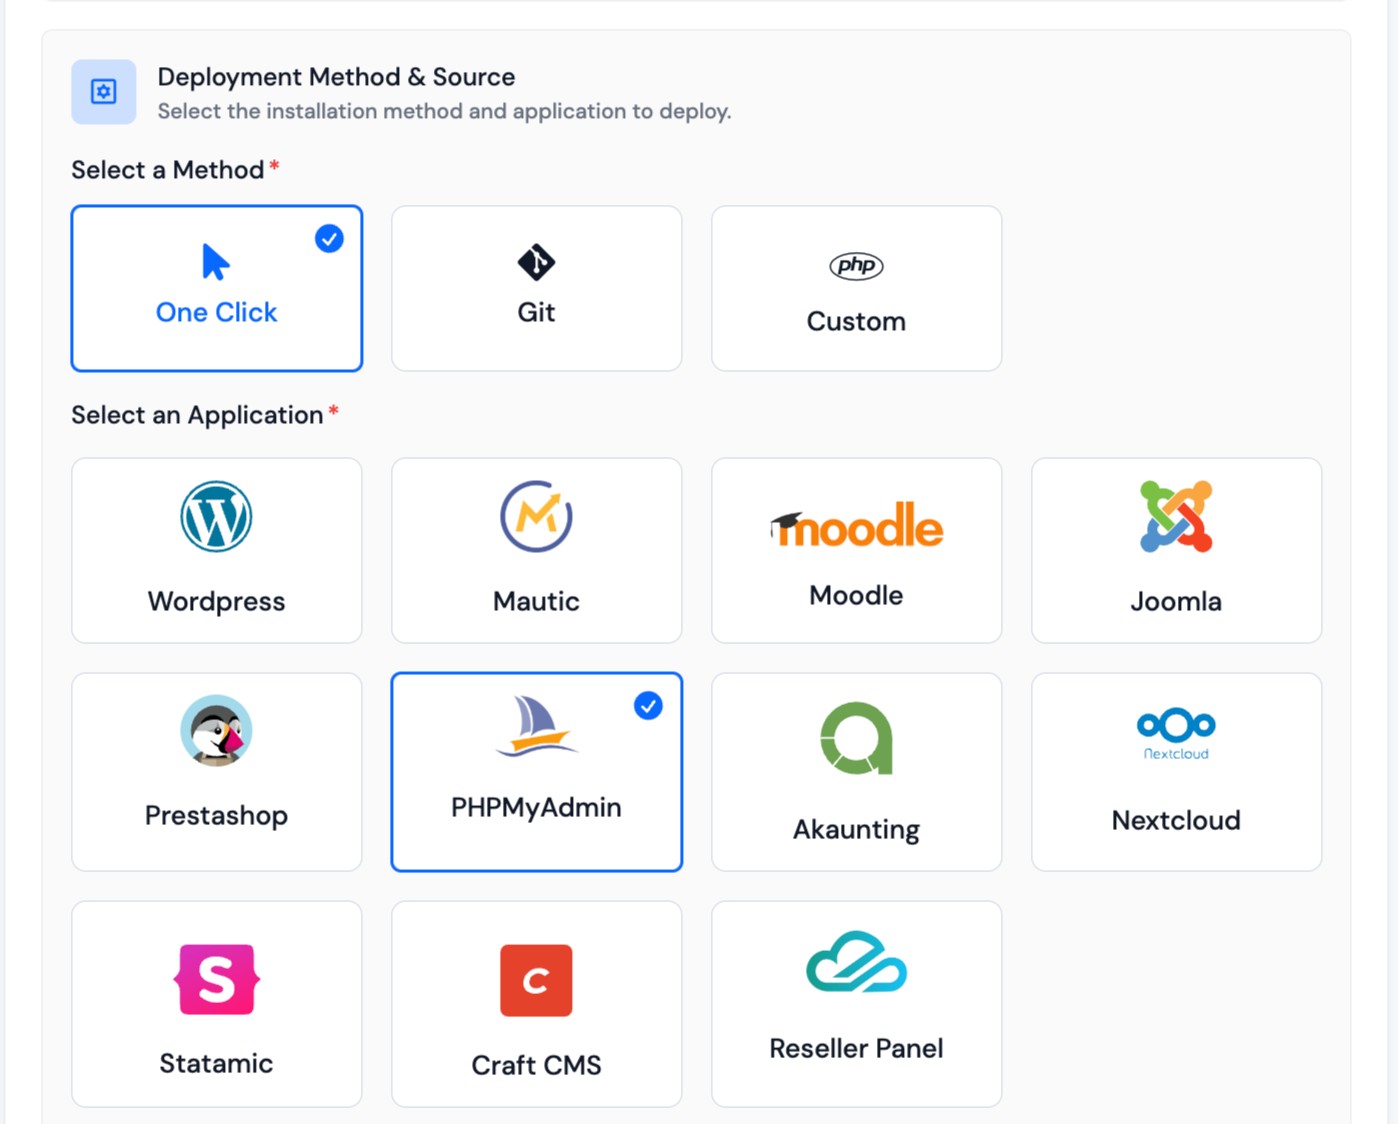The height and width of the screenshot is (1124, 1398).
Task: Click the checkmark badge on One Click
Action: coord(329,239)
